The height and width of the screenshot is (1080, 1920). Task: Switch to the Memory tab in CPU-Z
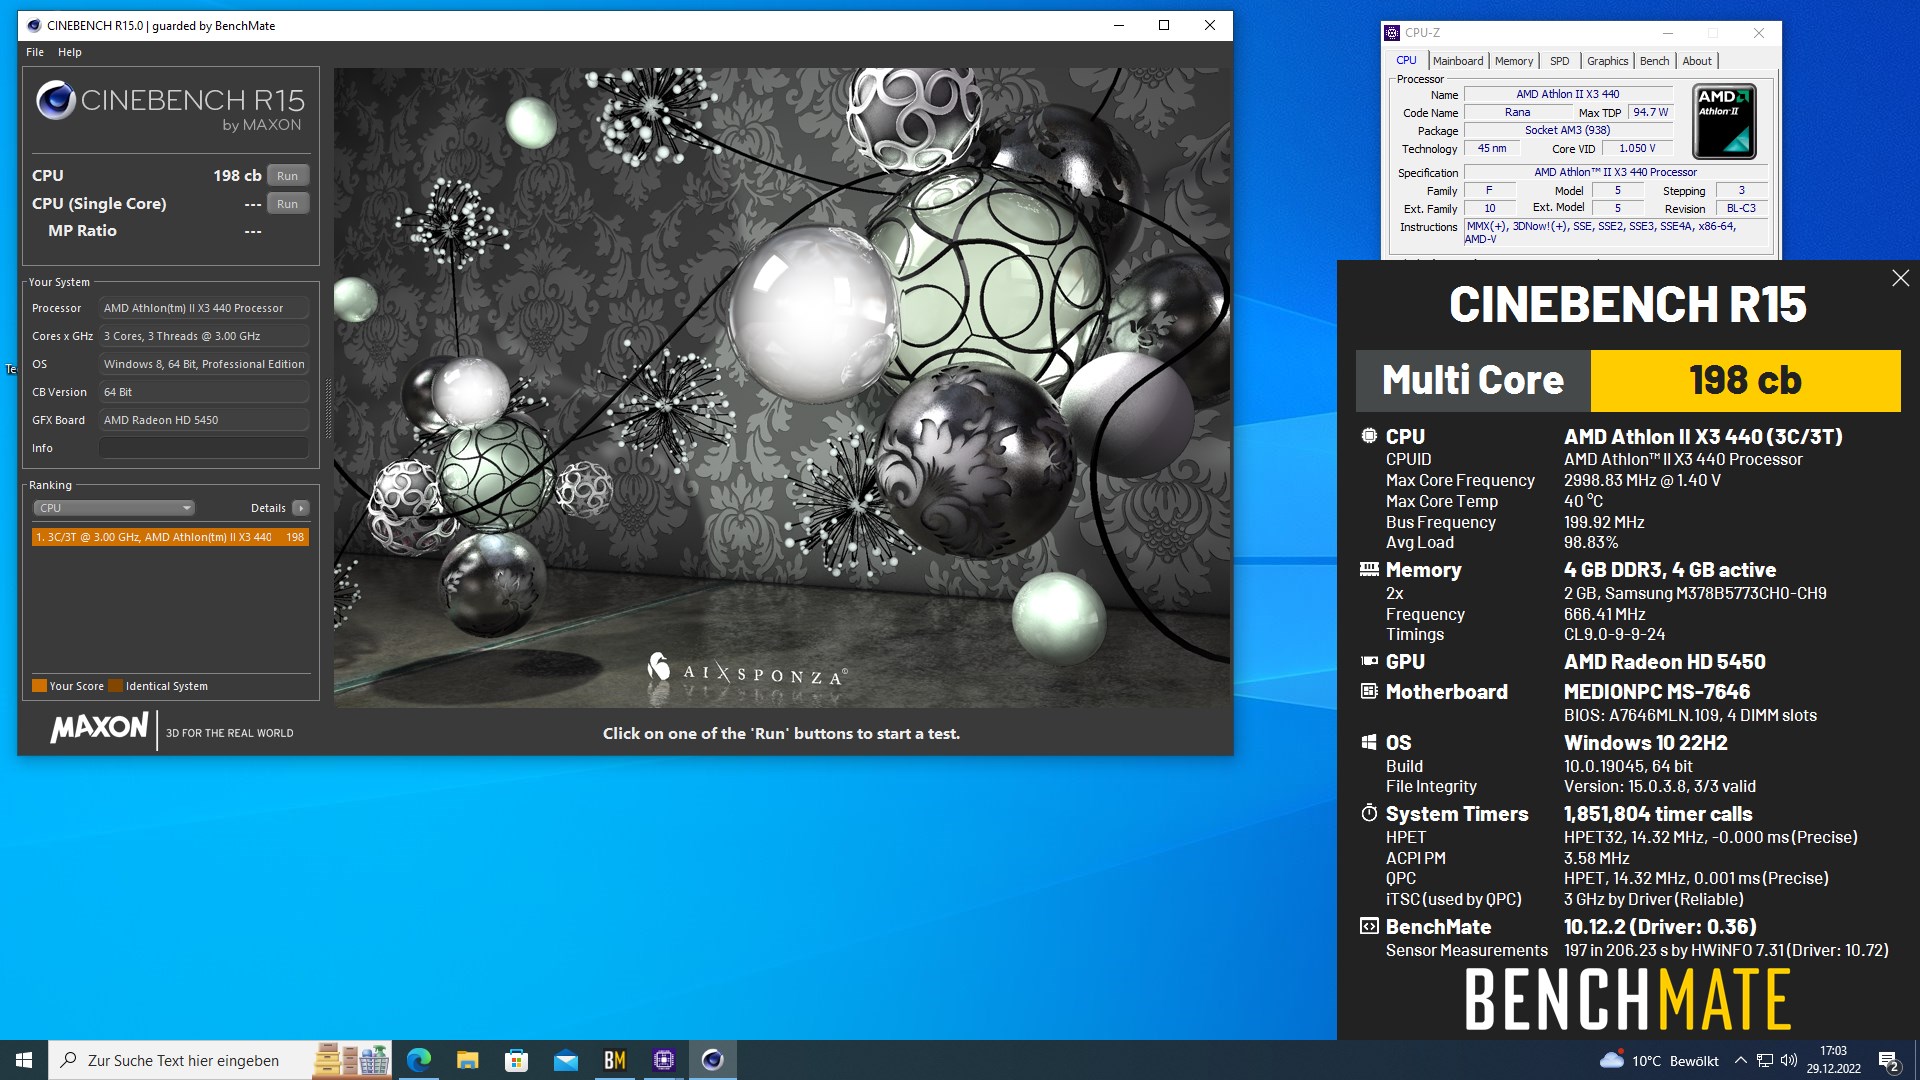coord(1514,61)
